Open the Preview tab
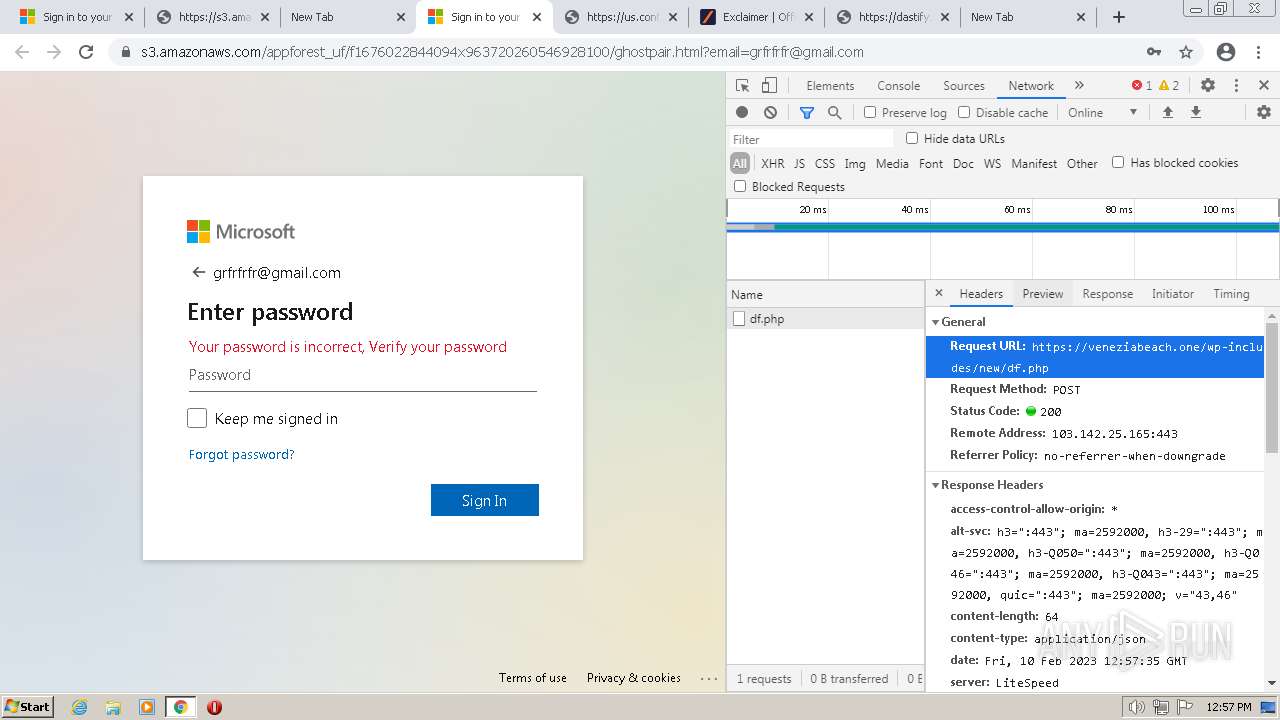 tap(1042, 294)
